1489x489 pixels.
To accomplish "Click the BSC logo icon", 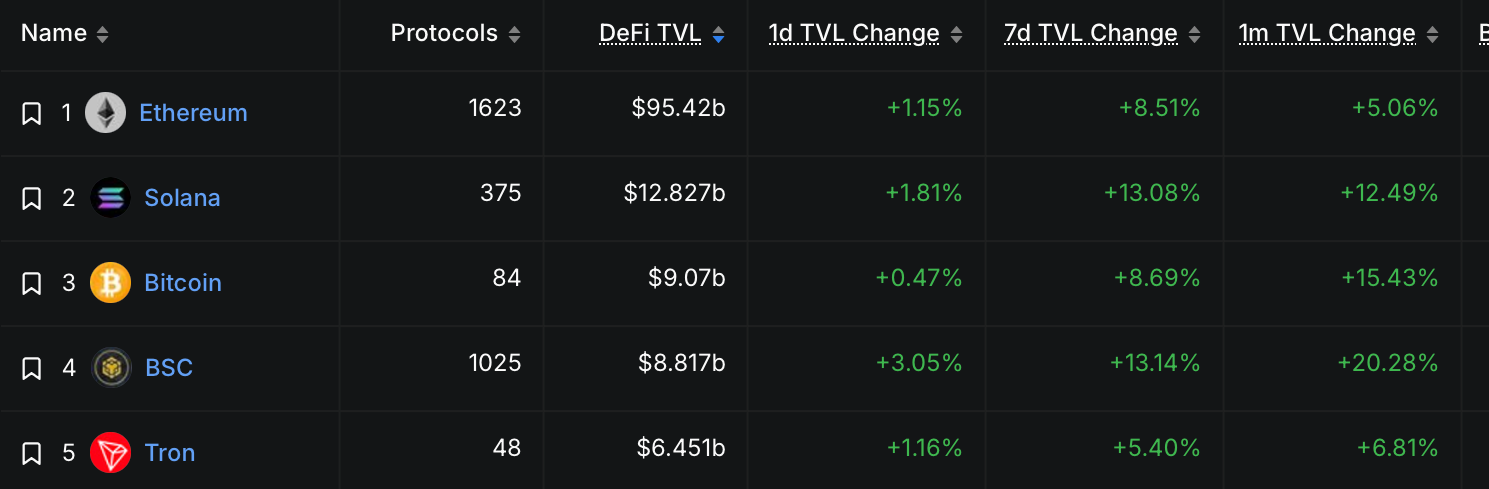I will [x=111, y=368].
